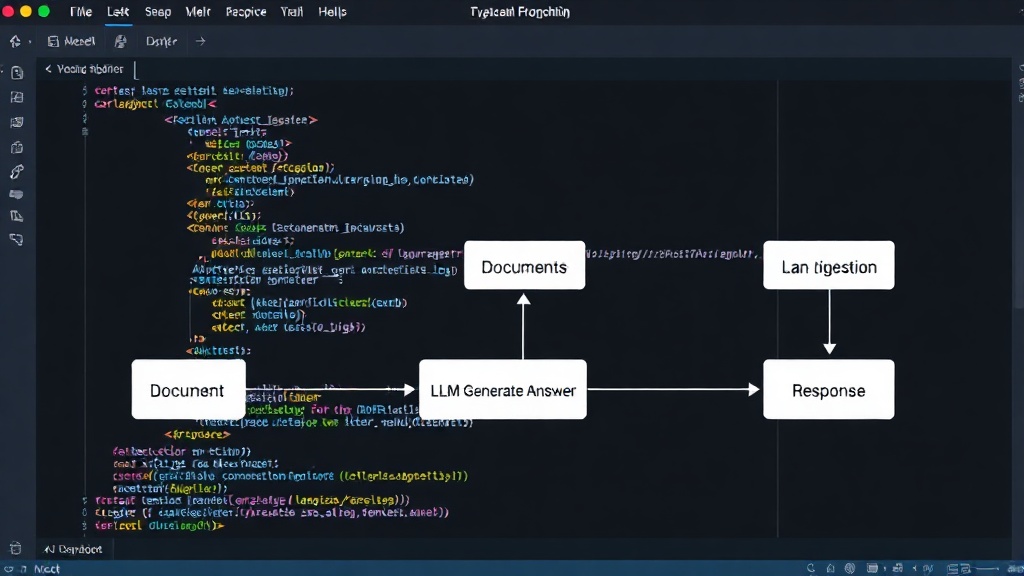
Task: Click the last code line starting with 'terlcorl'
Action: [x=159, y=525]
